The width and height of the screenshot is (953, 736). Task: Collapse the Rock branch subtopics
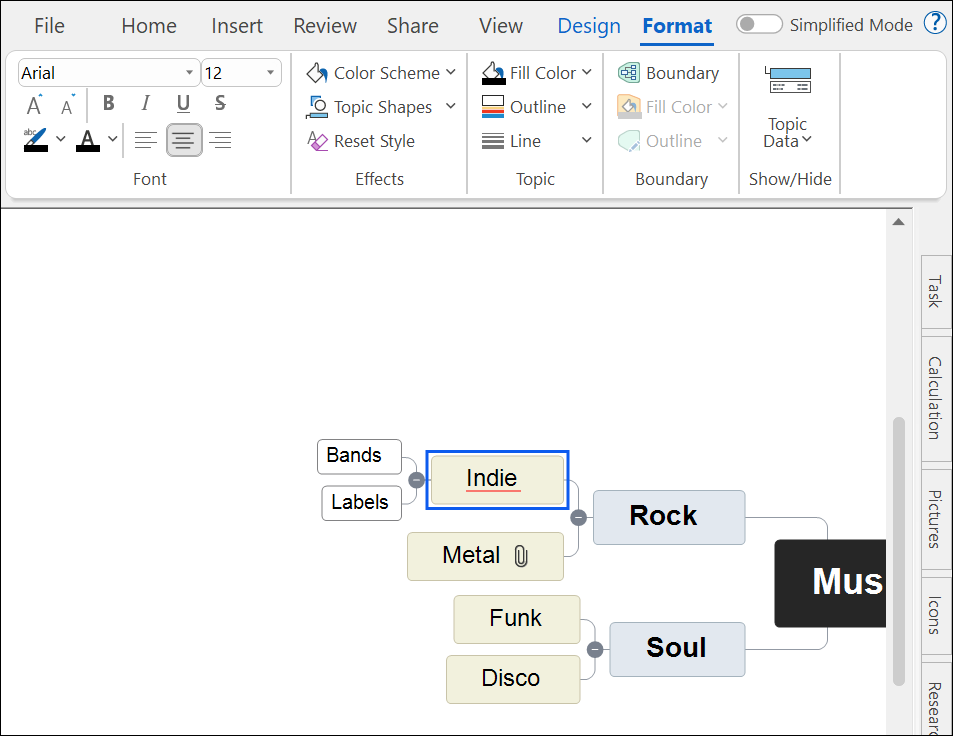[x=578, y=518]
